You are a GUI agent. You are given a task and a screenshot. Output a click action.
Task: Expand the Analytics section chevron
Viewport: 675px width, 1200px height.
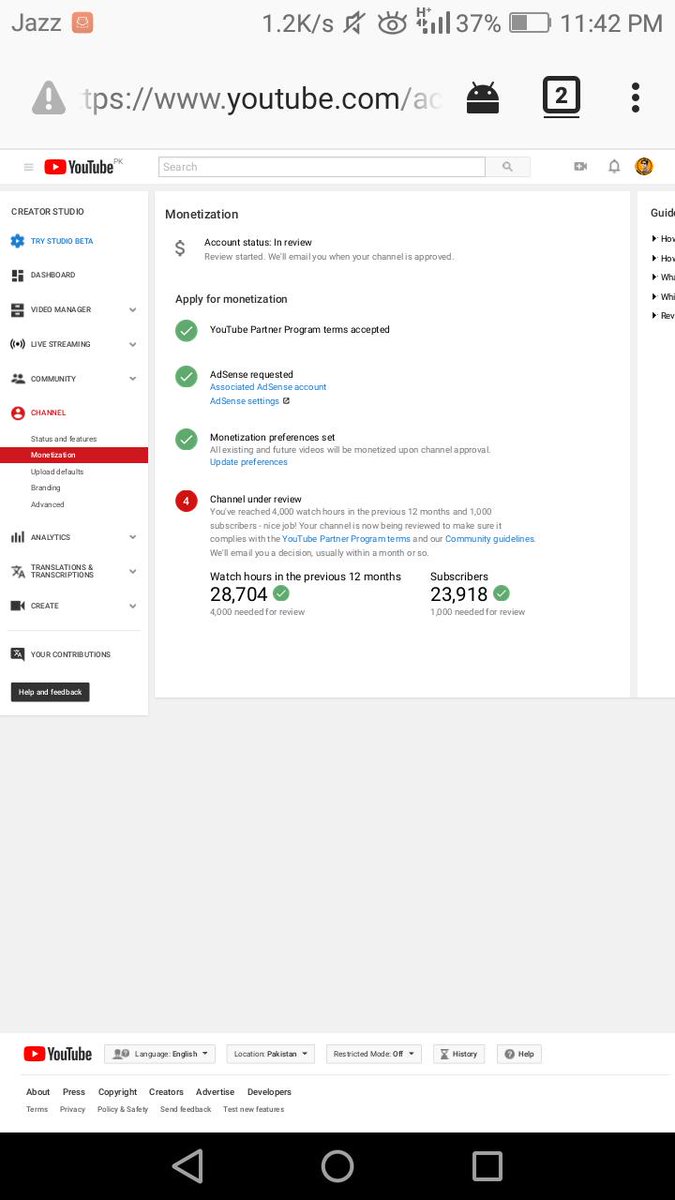pyautogui.click(x=133, y=537)
